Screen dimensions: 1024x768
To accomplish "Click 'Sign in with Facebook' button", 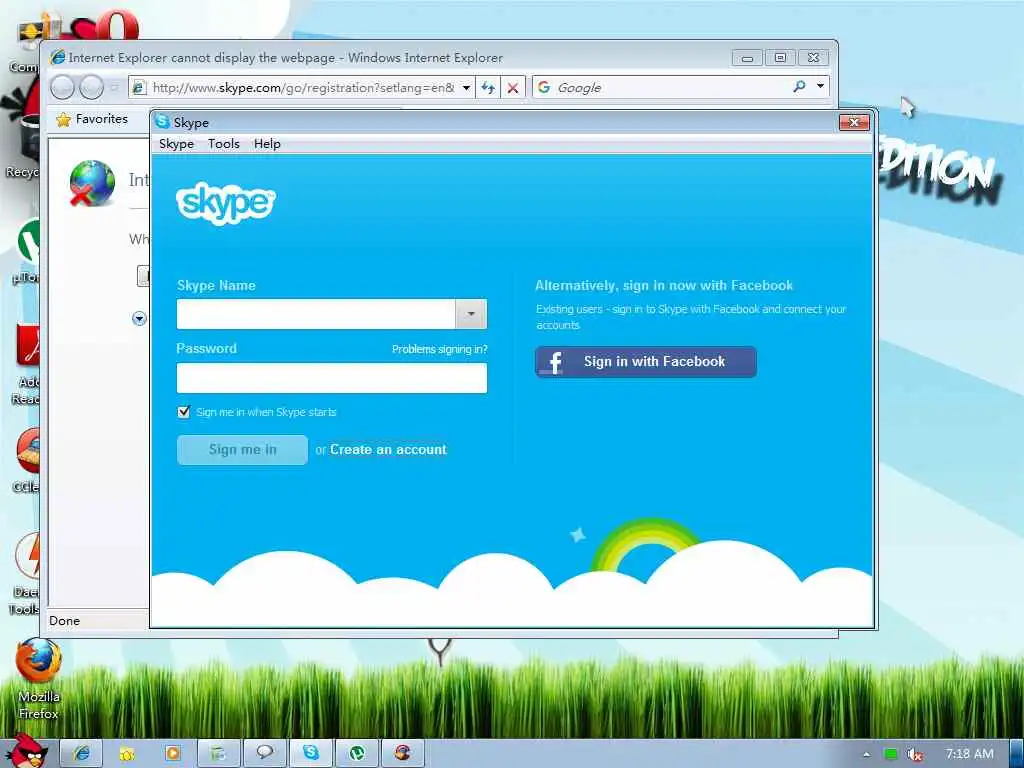I will 646,362.
